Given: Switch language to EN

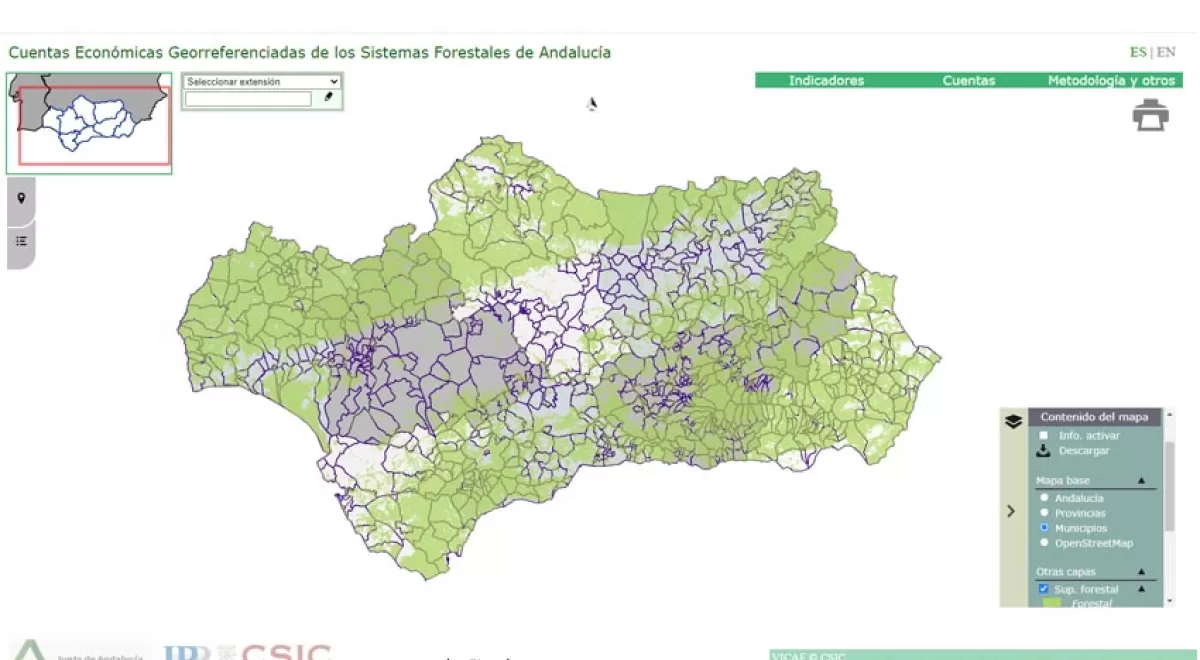Looking at the screenshot, I should click(x=1166, y=52).
